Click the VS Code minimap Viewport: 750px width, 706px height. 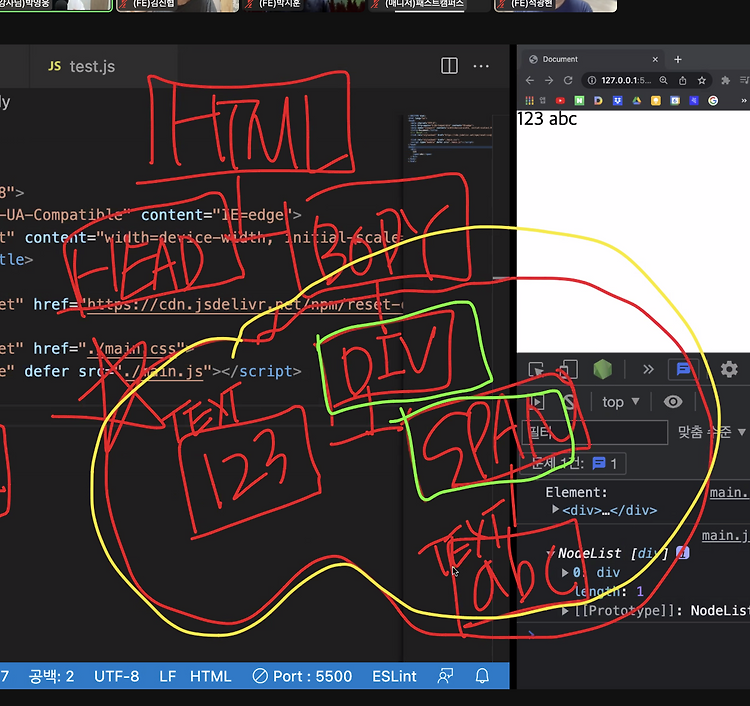tap(450, 138)
